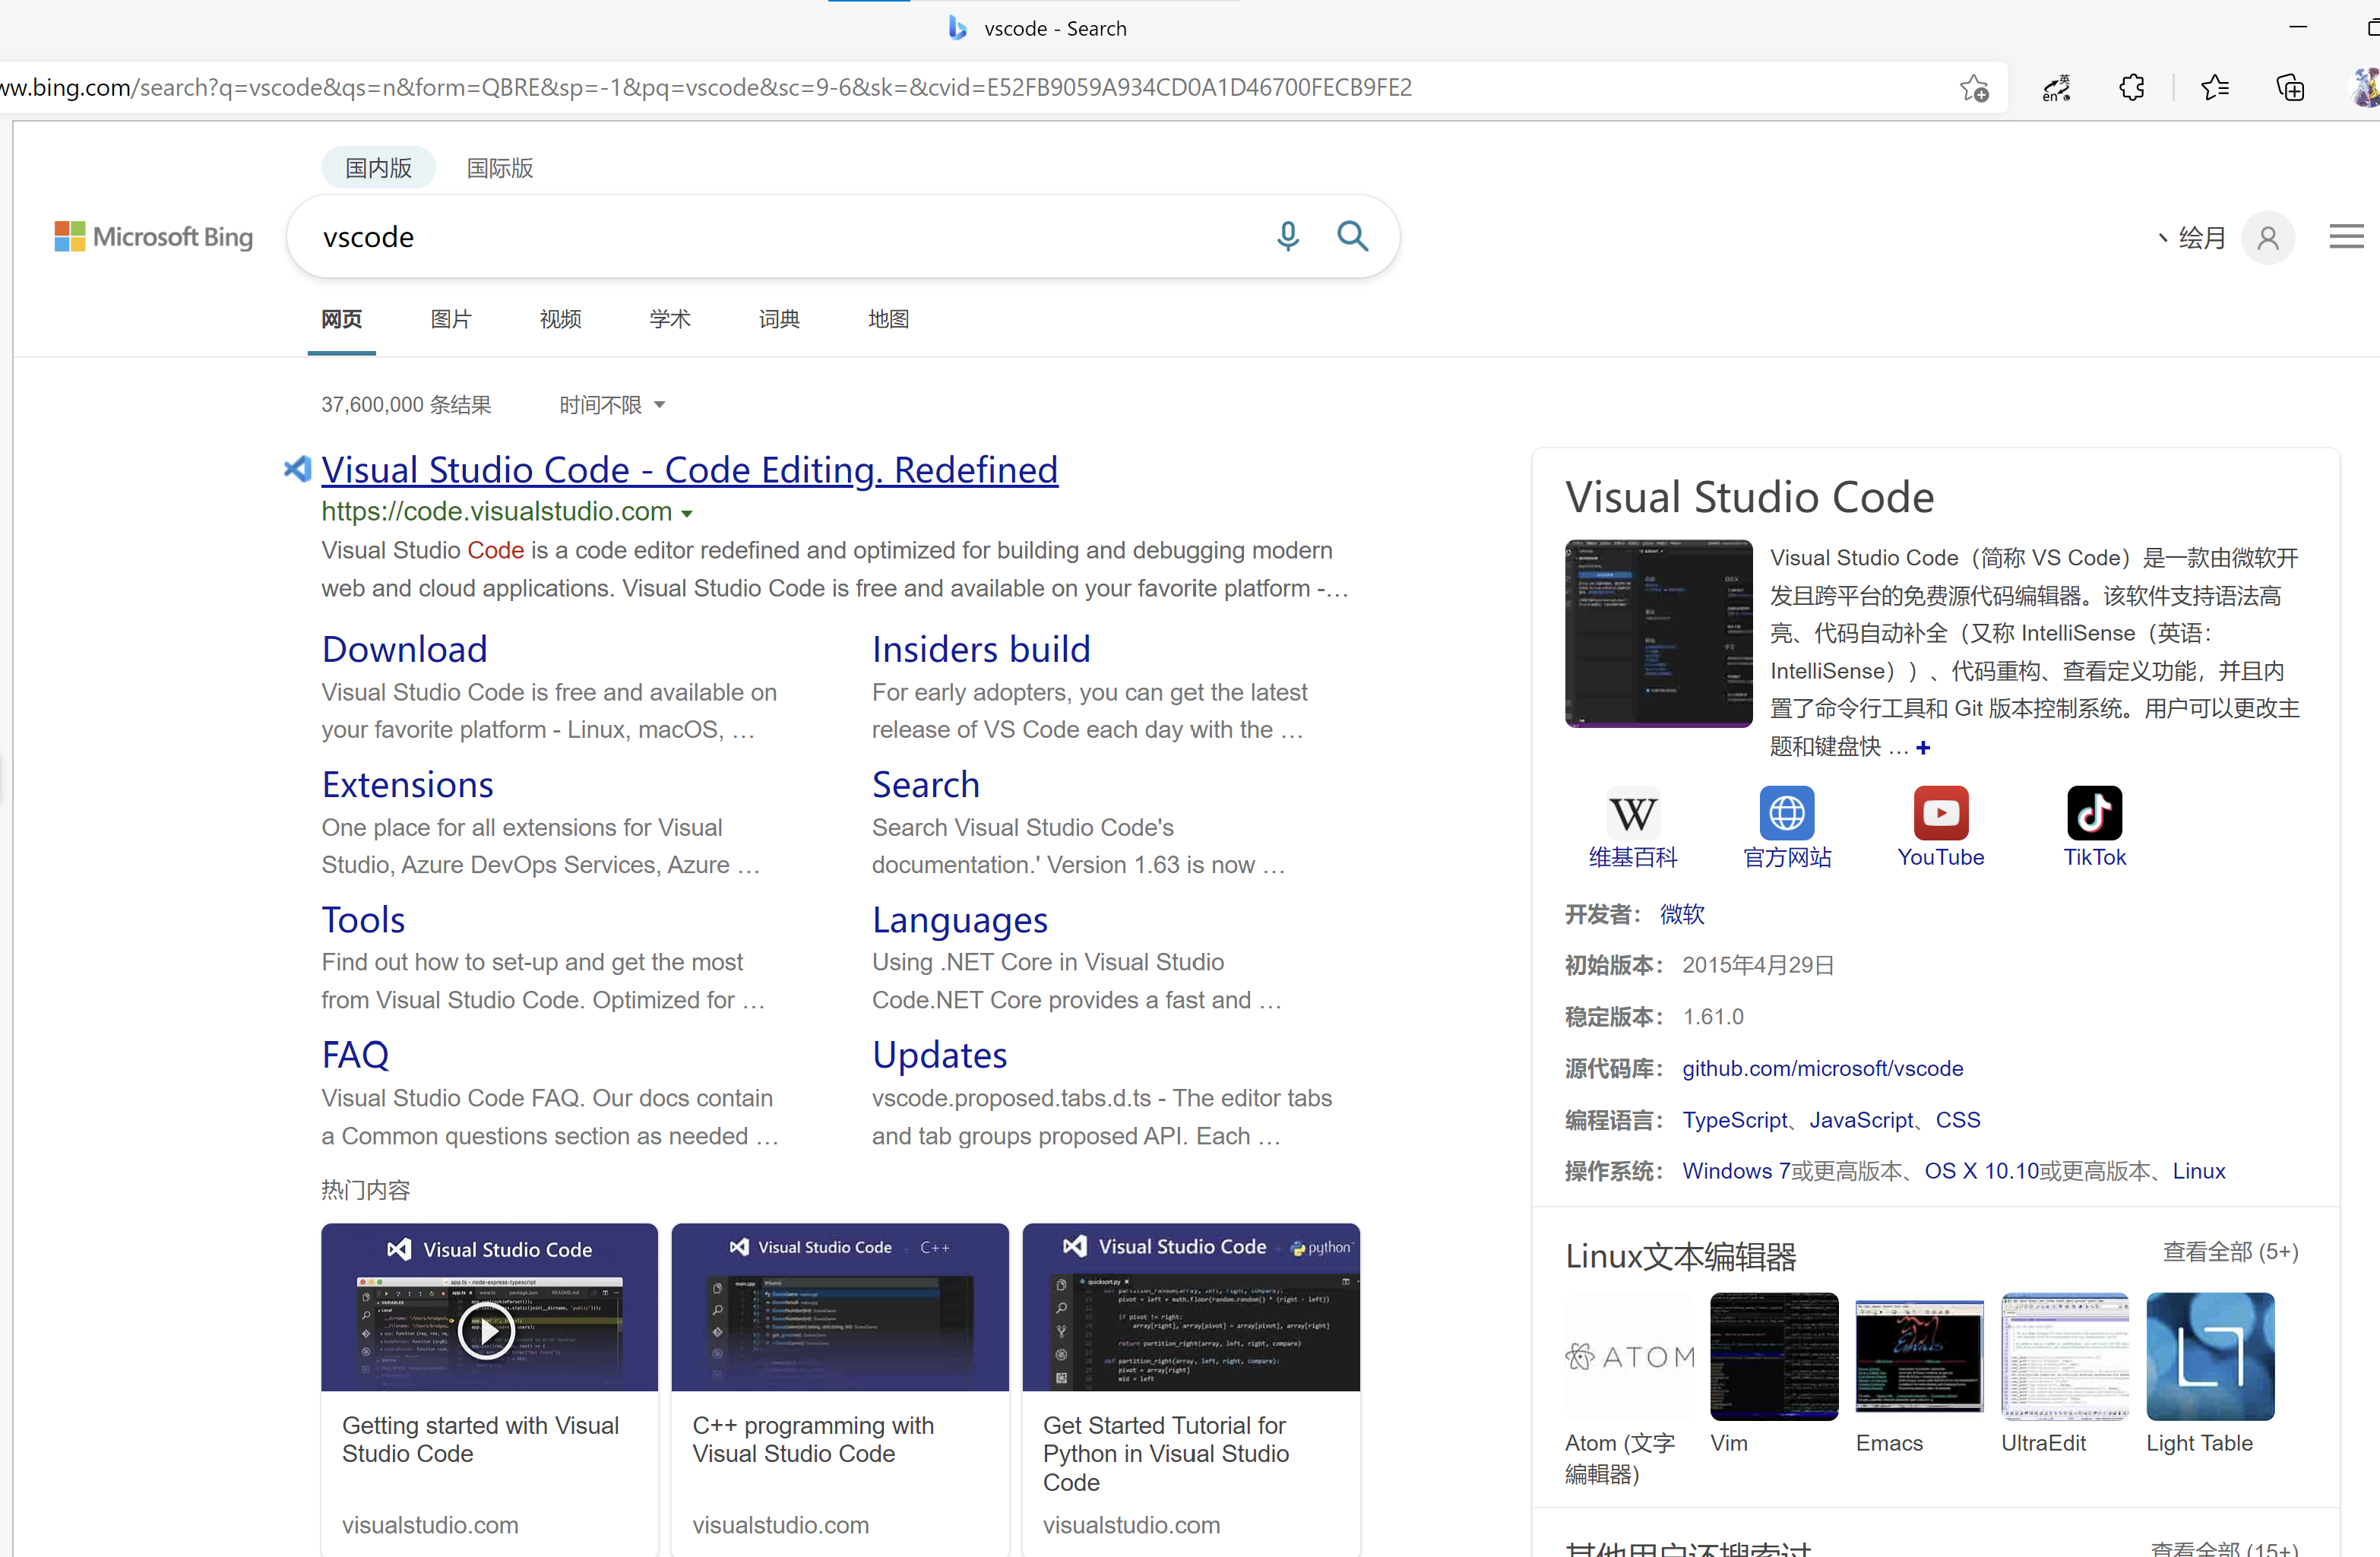Open the collections icon in toolbar
The height and width of the screenshot is (1557, 2380).
[2290, 88]
